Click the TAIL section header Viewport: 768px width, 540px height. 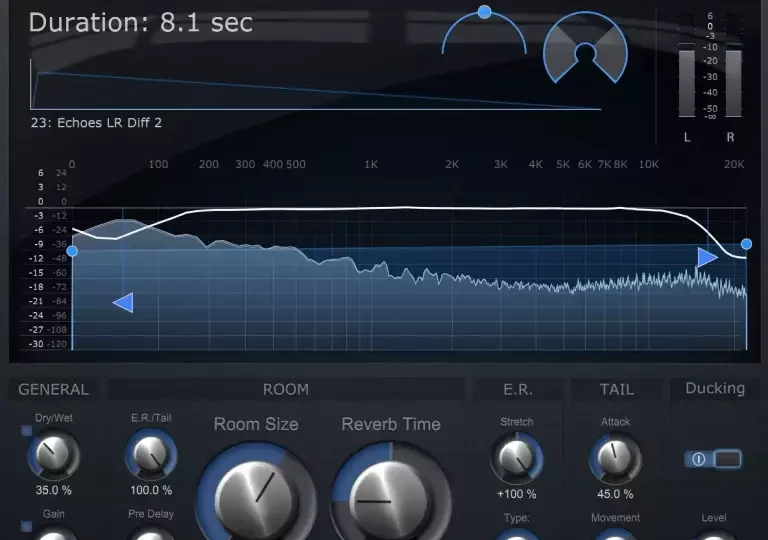[617, 389]
